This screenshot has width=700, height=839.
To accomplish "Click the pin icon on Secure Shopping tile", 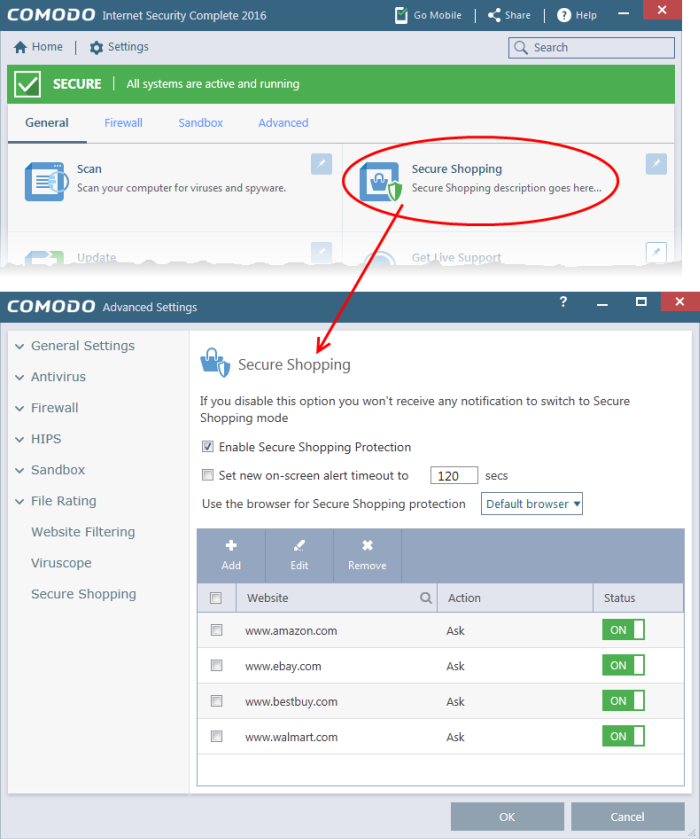I will 656,164.
